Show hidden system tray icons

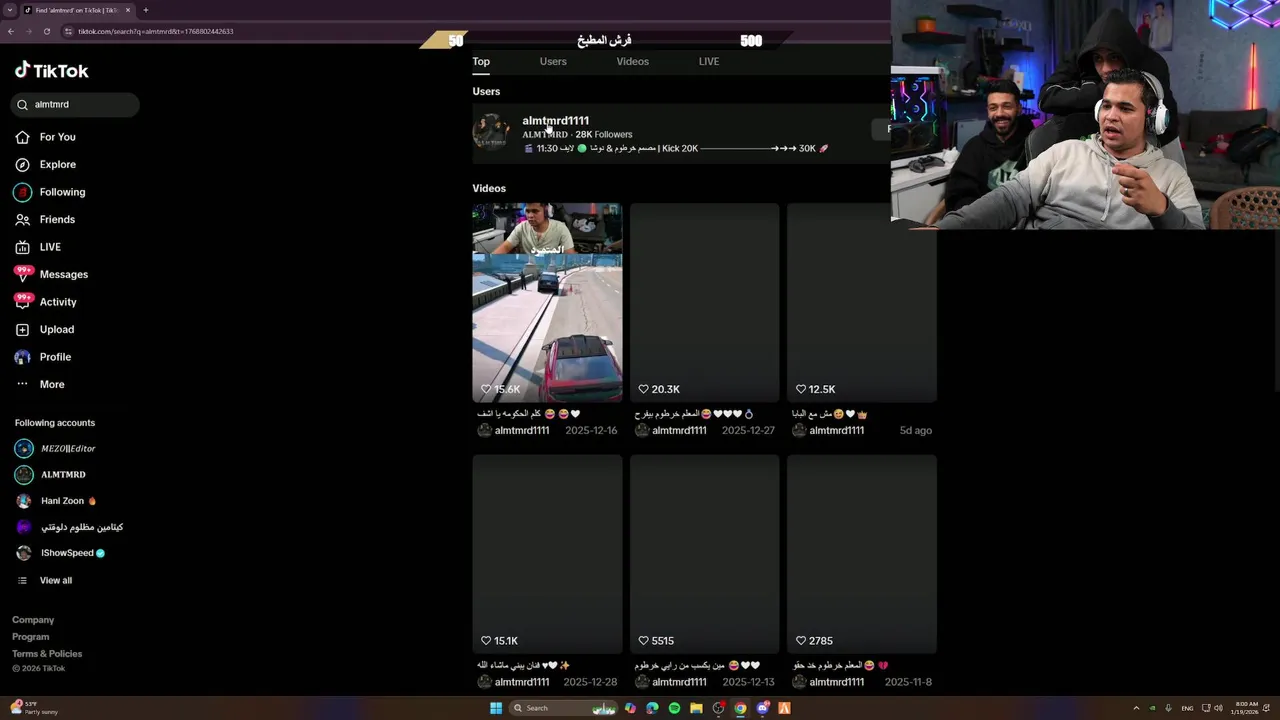coord(1136,708)
